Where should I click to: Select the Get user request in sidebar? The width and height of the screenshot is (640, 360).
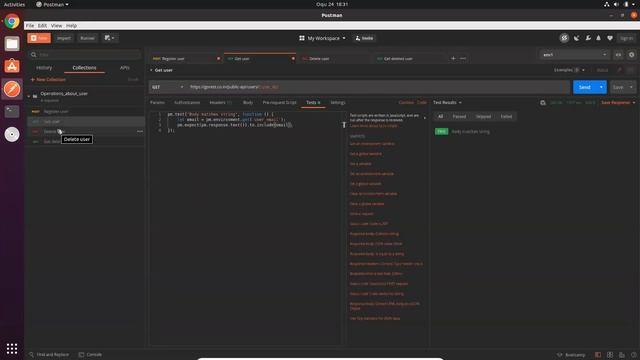[x=86, y=122]
